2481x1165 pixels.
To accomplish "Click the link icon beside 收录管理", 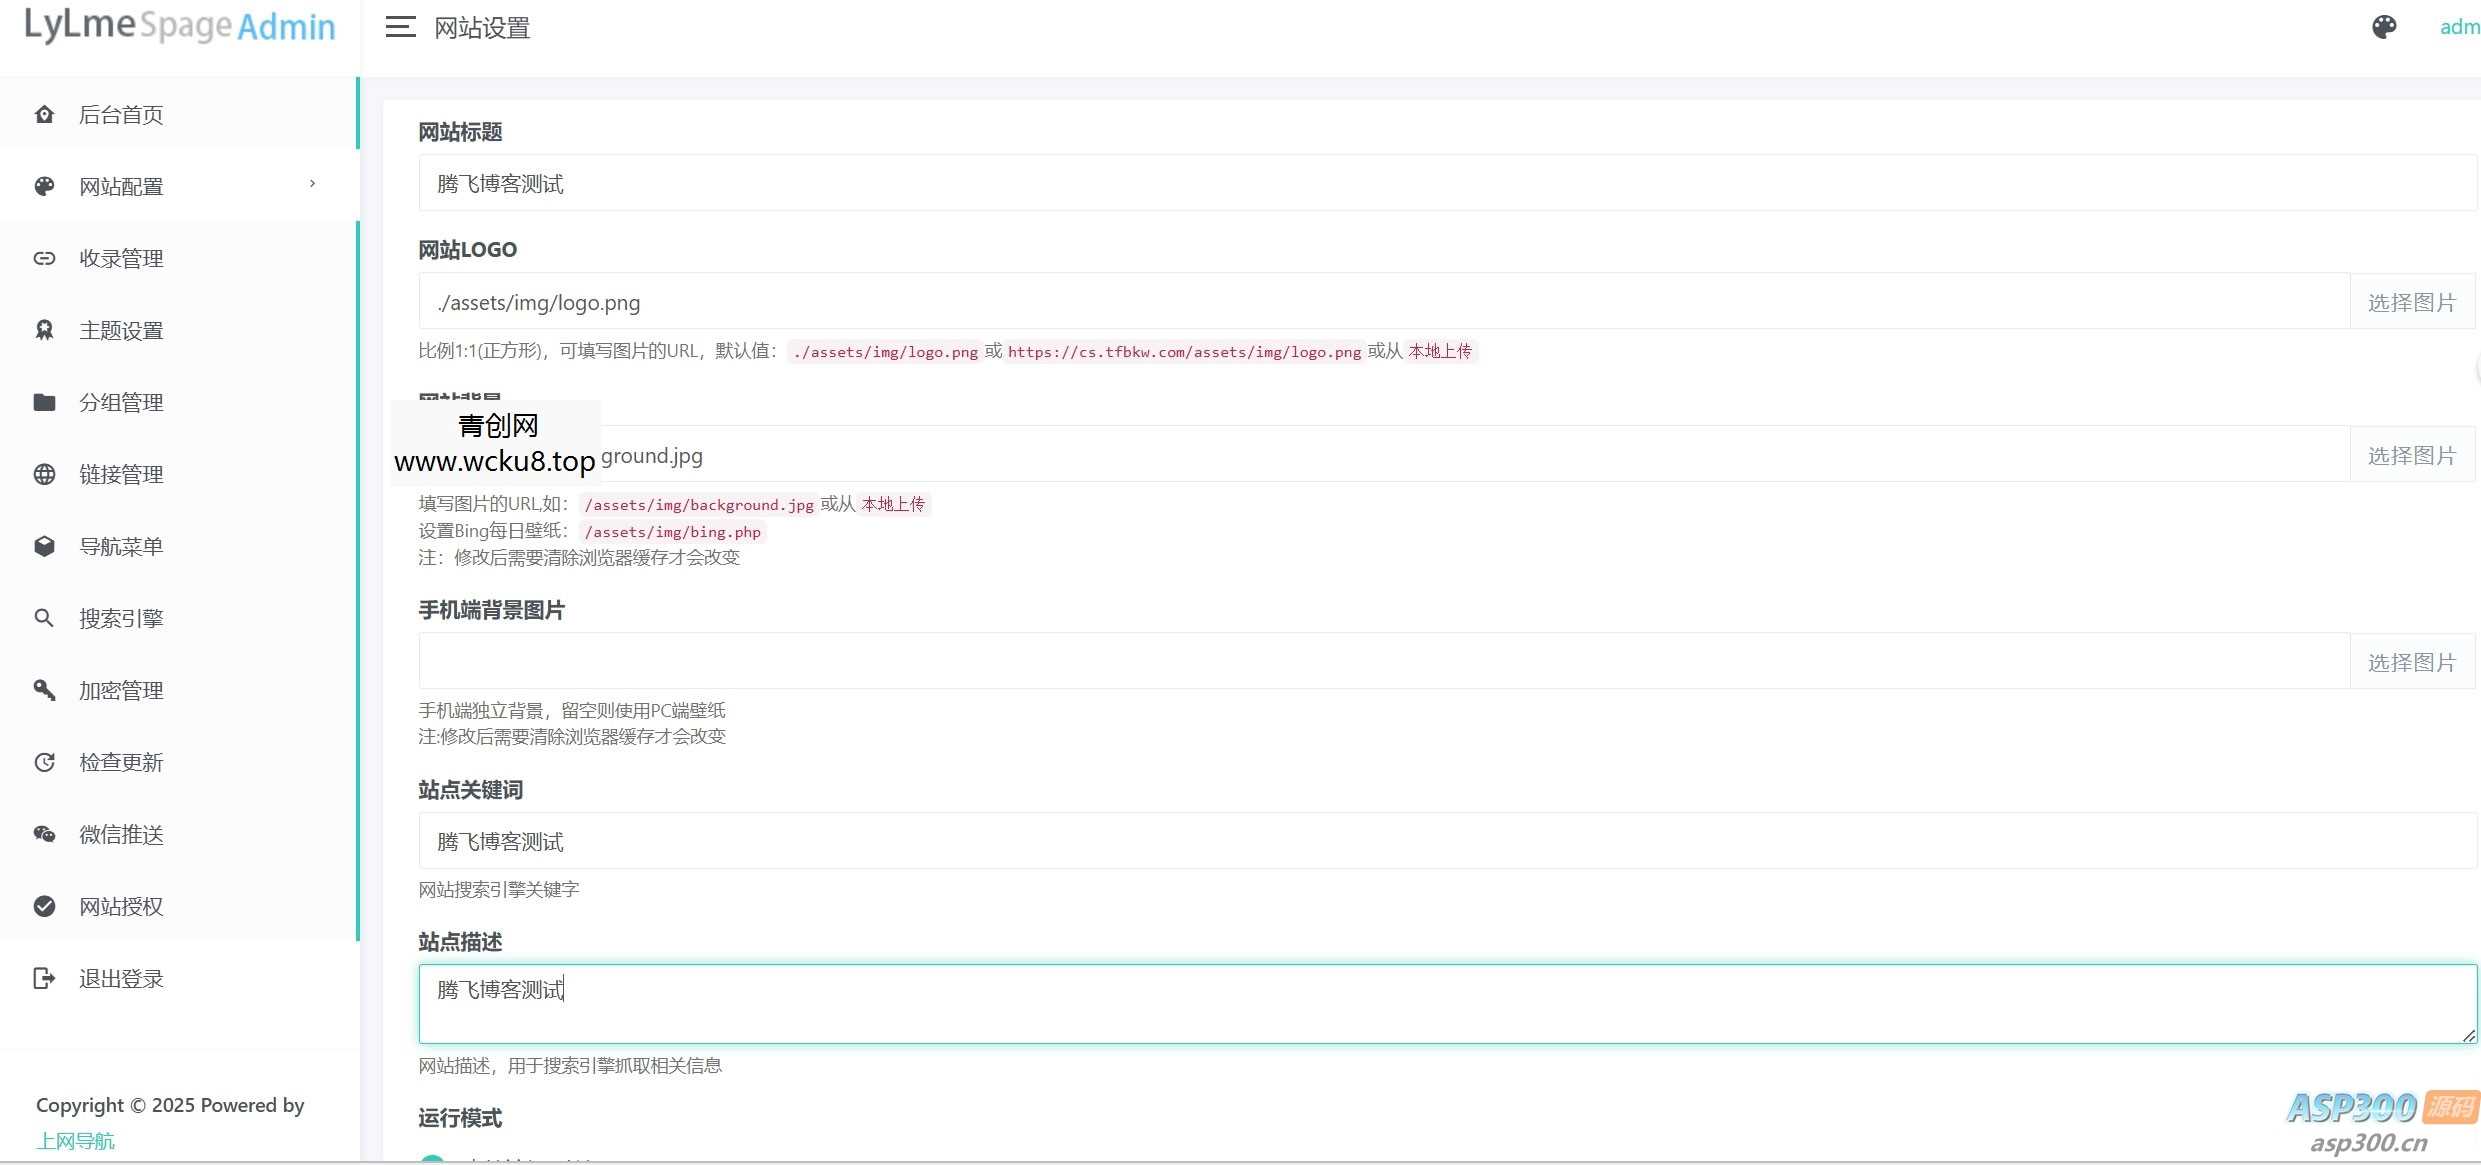I will click(44, 259).
